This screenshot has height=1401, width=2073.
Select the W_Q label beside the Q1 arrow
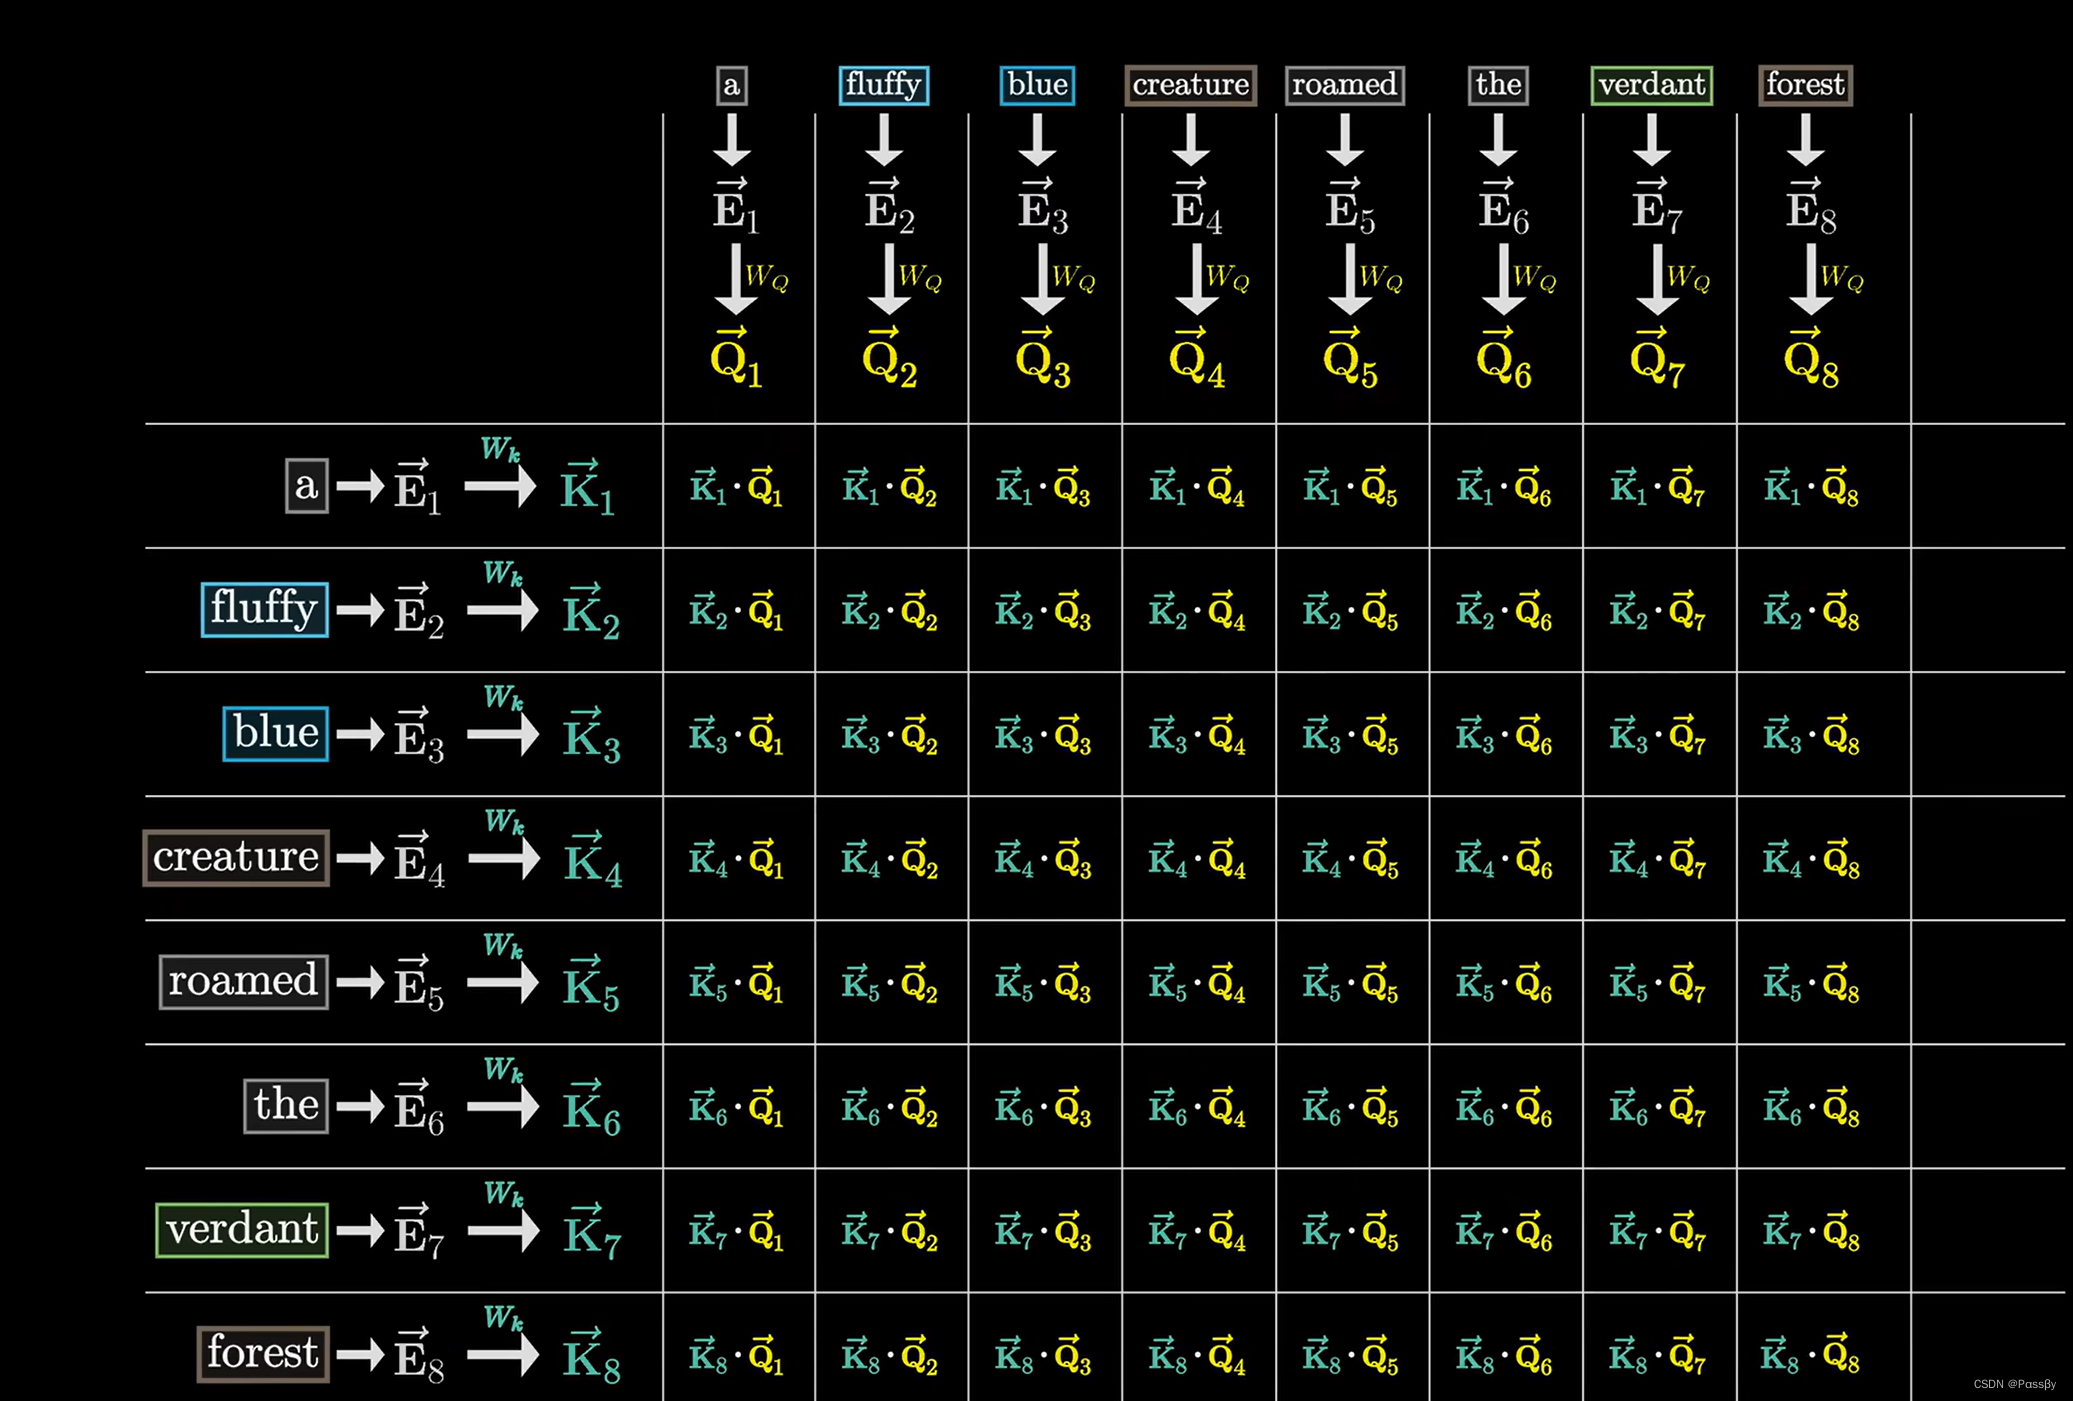tap(767, 277)
